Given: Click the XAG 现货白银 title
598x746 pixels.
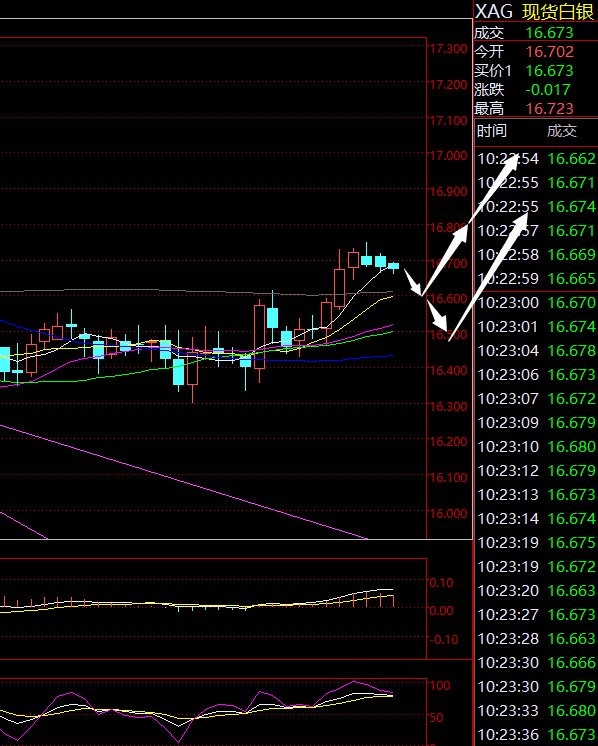Looking at the screenshot, I should coord(535,11).
